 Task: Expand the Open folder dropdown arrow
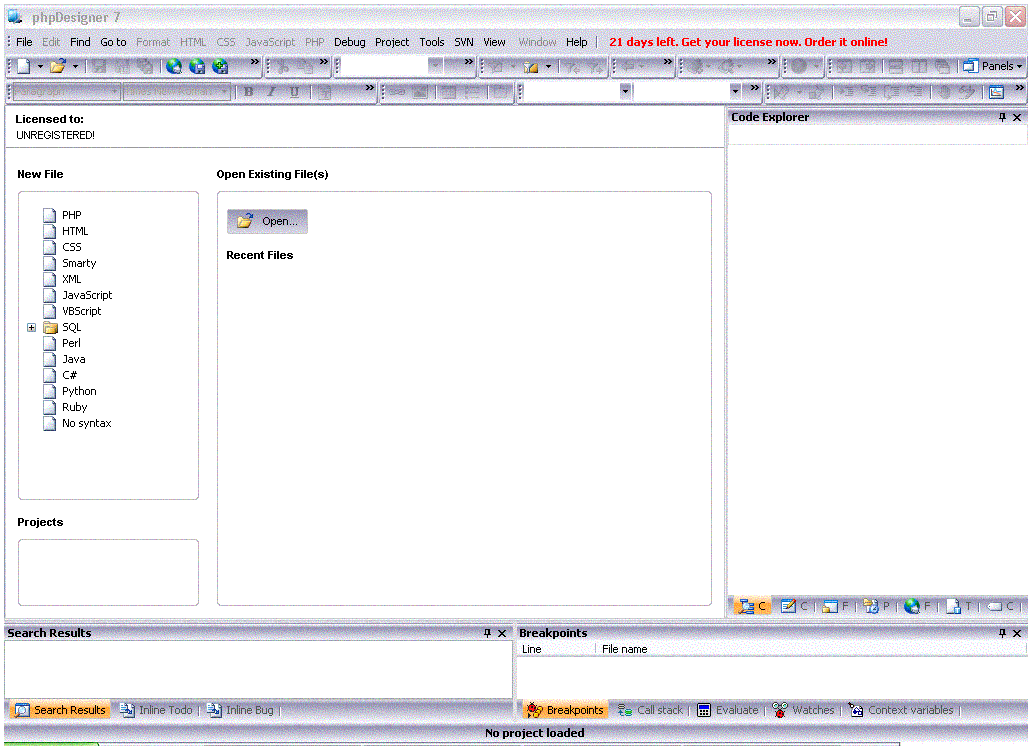[75, 67]
